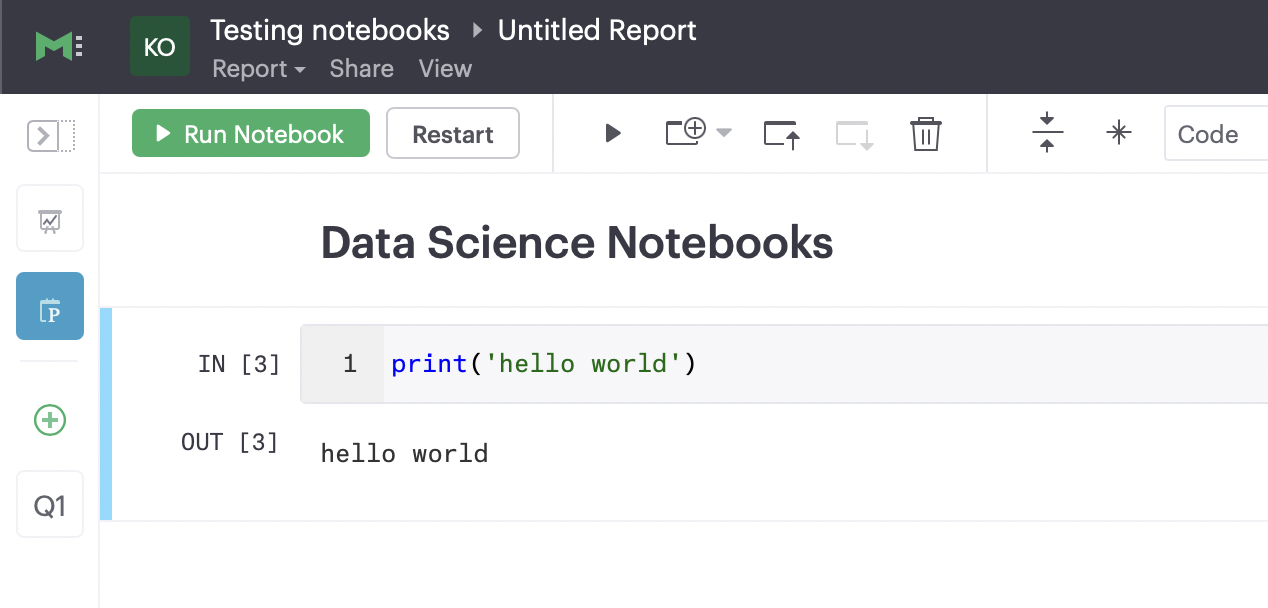This screenshot has width=1268, height=608.
Task: Run the current cell with the play icon
Action: [x=612, y=133]
